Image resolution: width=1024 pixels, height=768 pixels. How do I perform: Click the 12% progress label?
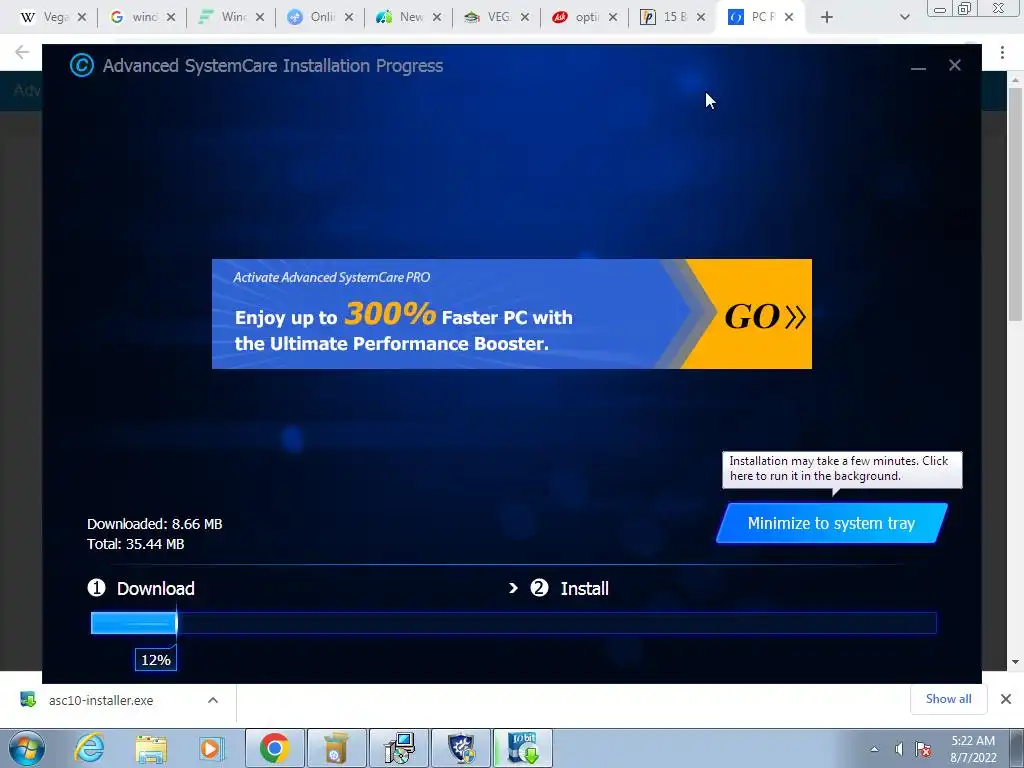[x=155, y=660]
